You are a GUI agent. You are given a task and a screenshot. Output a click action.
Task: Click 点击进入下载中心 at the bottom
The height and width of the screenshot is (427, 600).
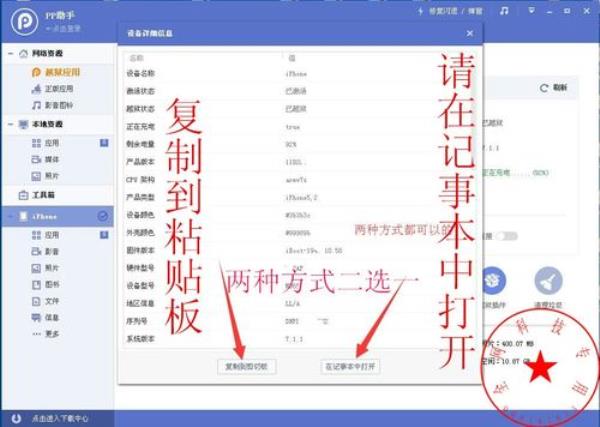[60, 419]
